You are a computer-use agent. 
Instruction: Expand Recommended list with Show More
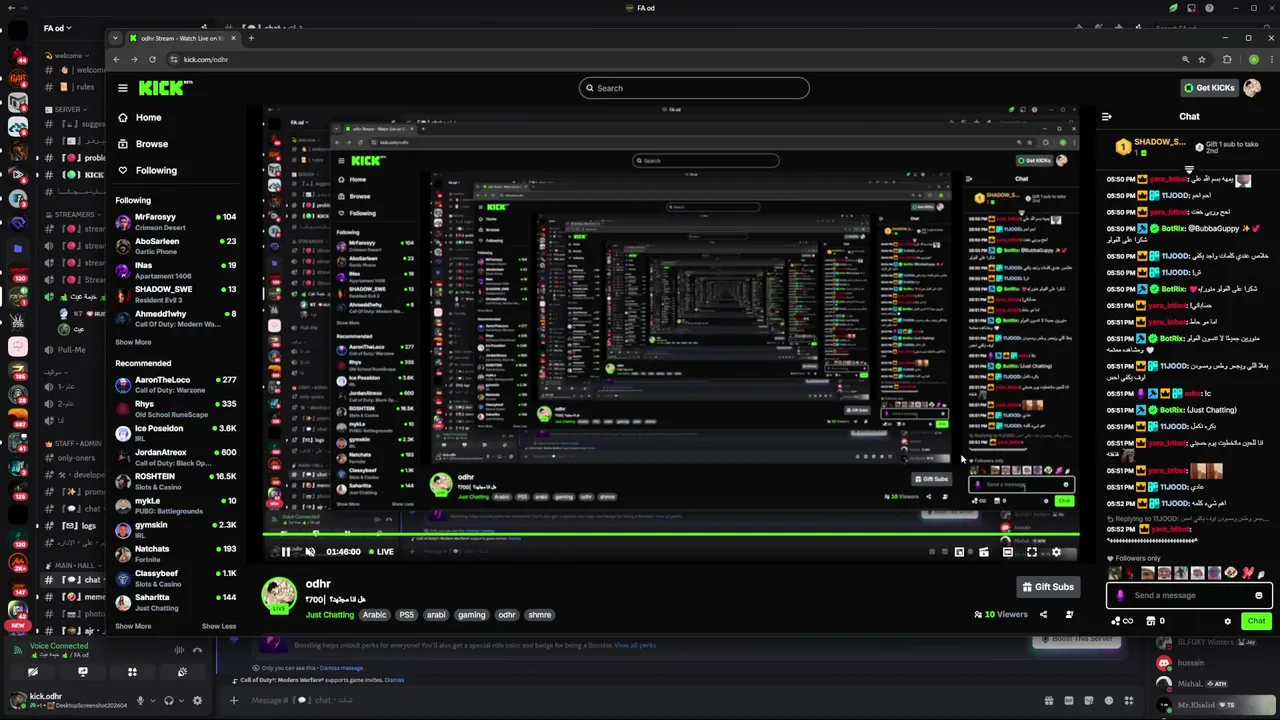pos(133,626)
